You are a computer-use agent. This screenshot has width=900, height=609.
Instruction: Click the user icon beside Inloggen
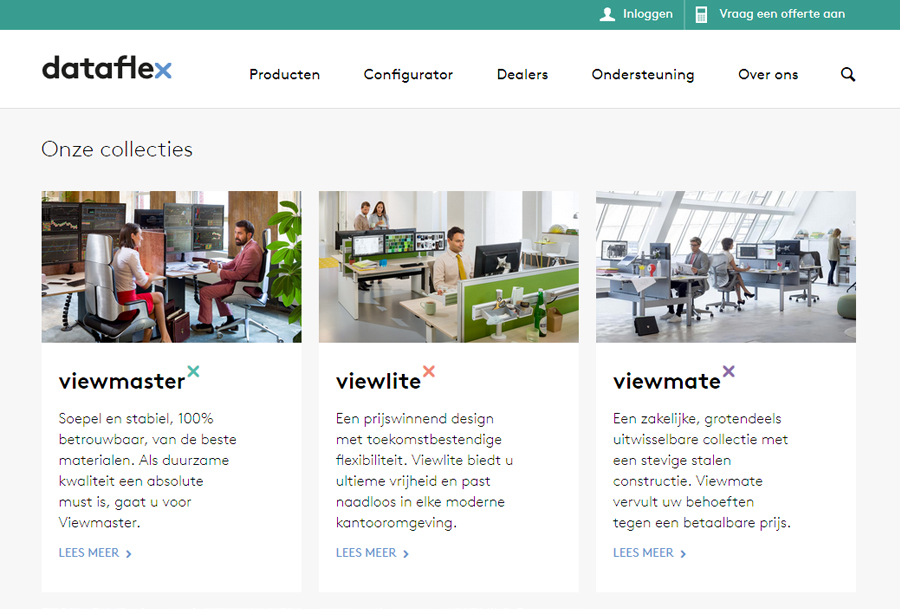click(607, 14)
